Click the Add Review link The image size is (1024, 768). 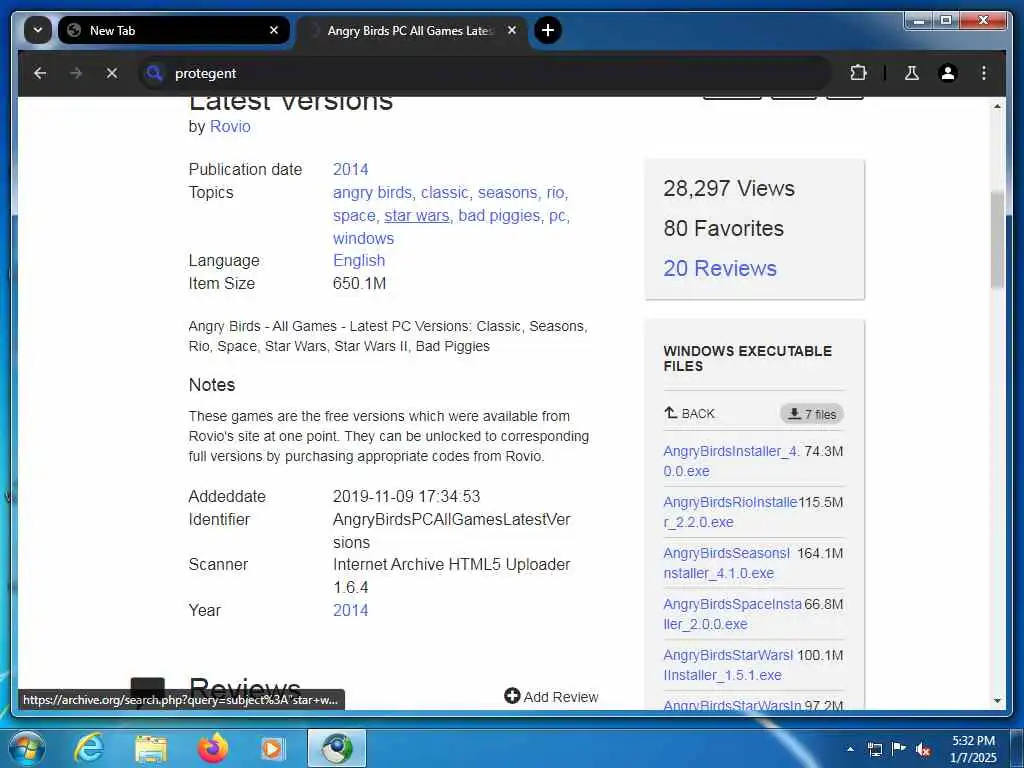click(x=551, y=697)
